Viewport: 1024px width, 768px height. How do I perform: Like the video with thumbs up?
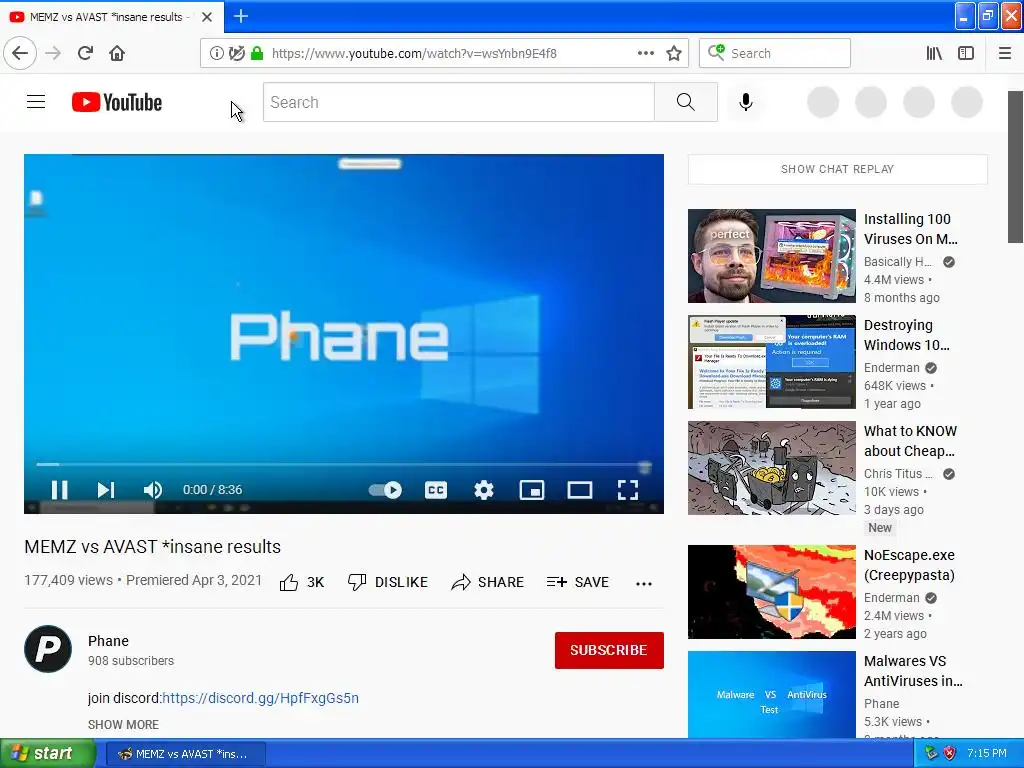coord(302,582)
